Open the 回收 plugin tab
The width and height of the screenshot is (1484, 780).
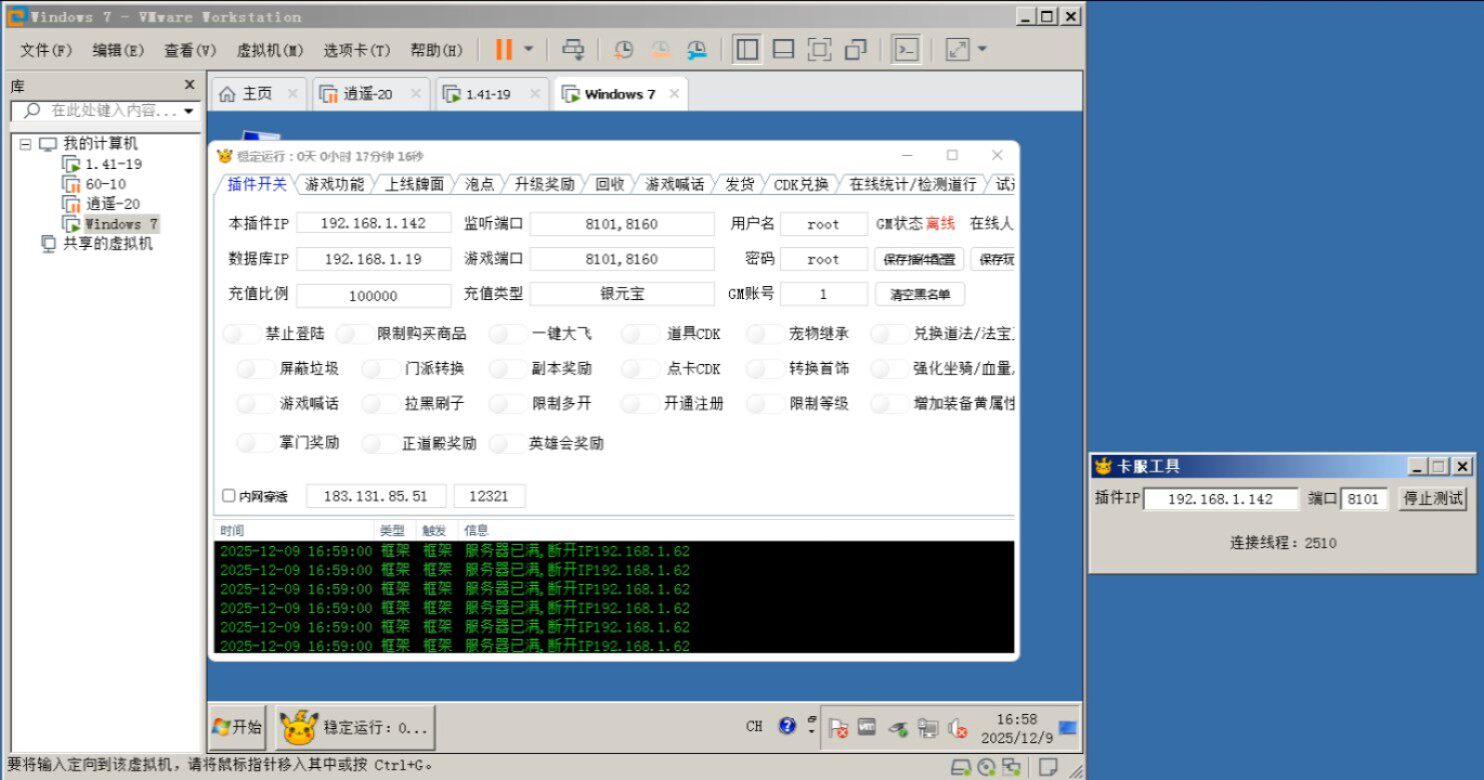click(609, 184)
